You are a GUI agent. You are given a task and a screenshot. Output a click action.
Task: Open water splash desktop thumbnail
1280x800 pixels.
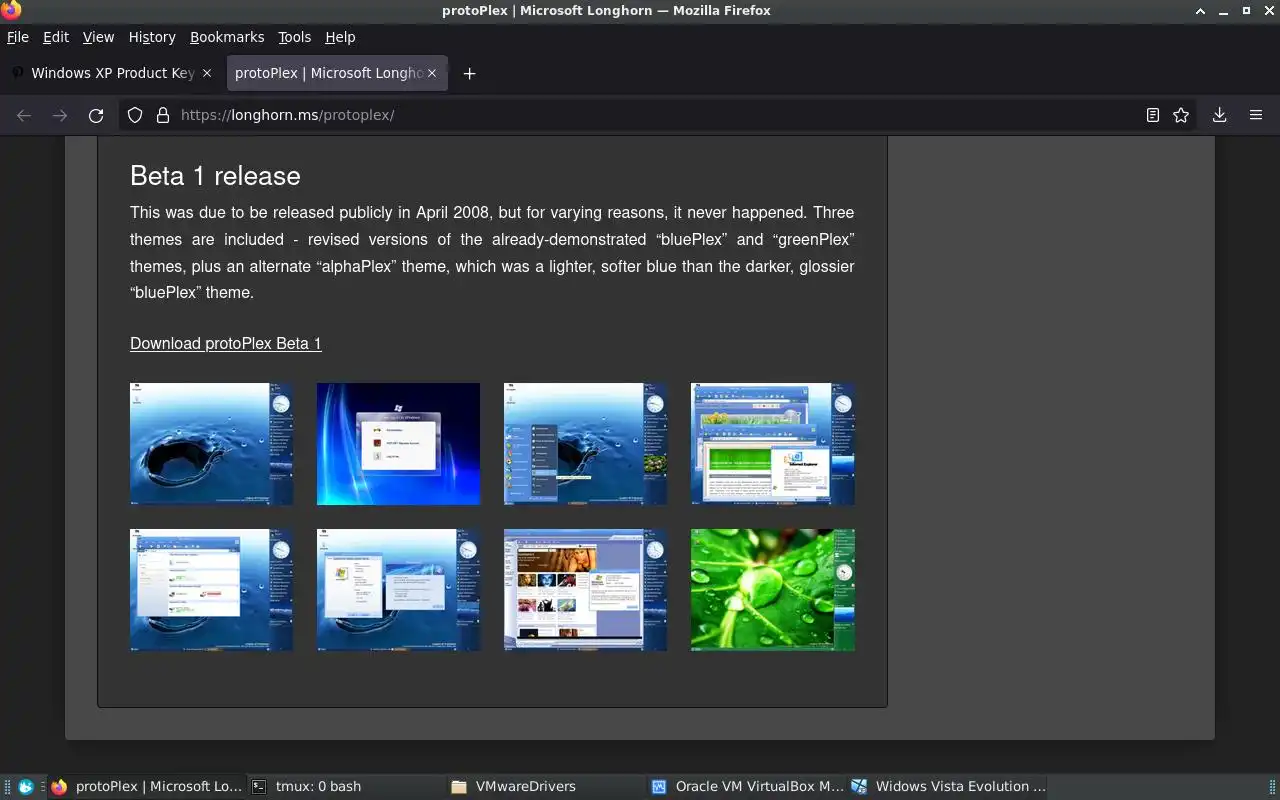point(212,444)
